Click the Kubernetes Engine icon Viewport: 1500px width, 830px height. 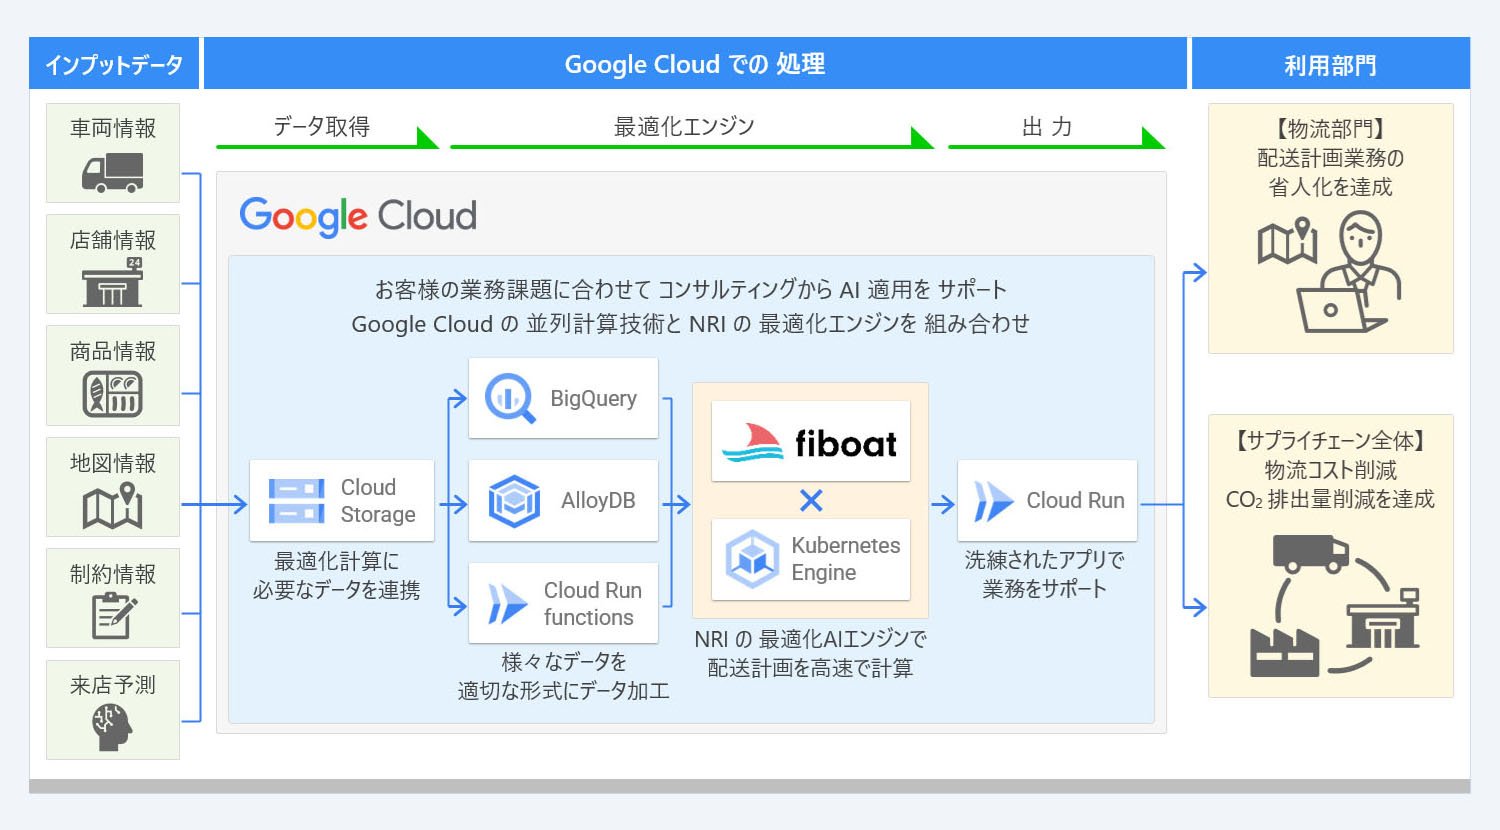coord(752,559)
